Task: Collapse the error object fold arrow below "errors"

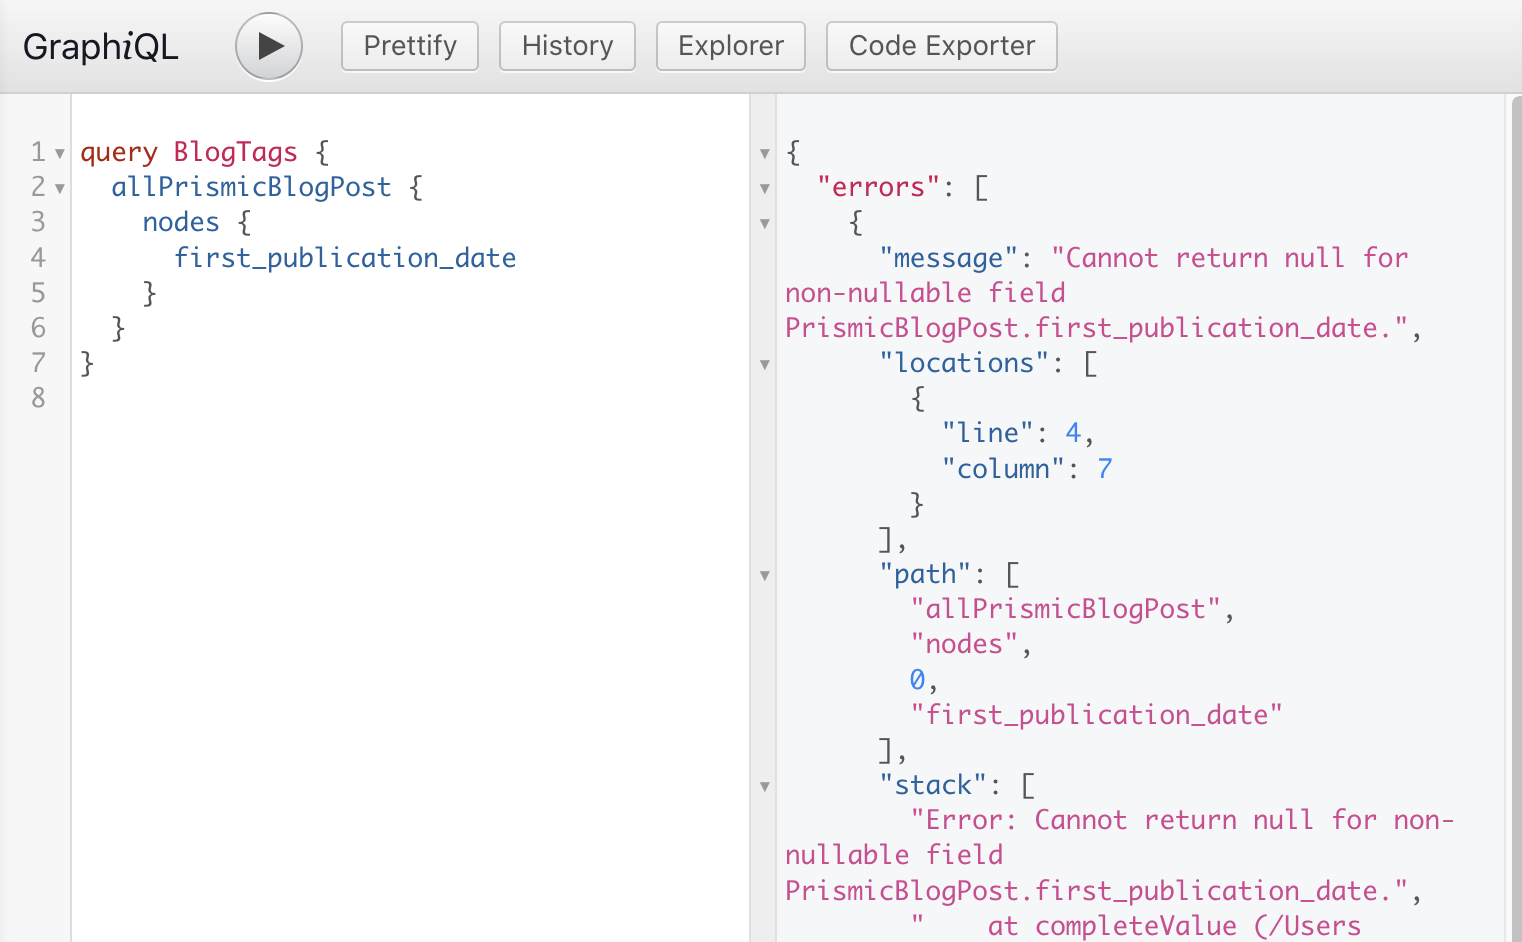Action: pyautogui.click(x=765, y=224)
